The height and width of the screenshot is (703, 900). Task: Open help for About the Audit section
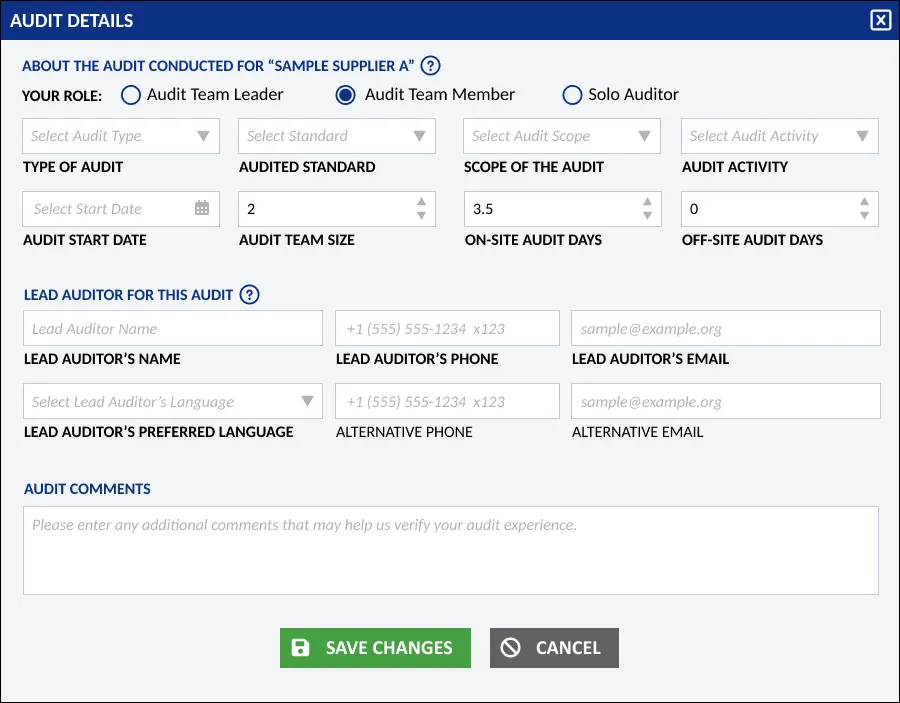pos(430,66)
